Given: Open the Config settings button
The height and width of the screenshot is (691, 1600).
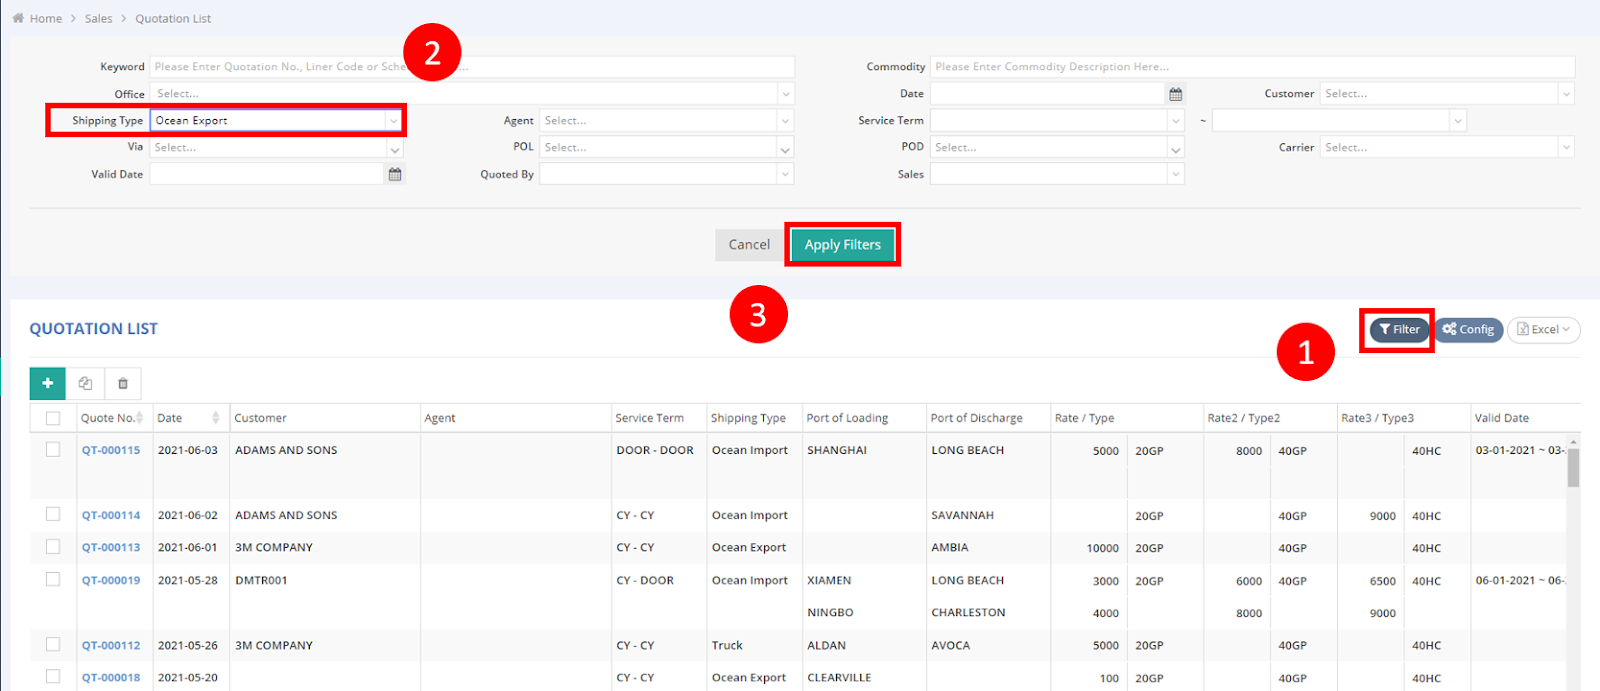Looking at the screenshot, I should [1468, 330].
